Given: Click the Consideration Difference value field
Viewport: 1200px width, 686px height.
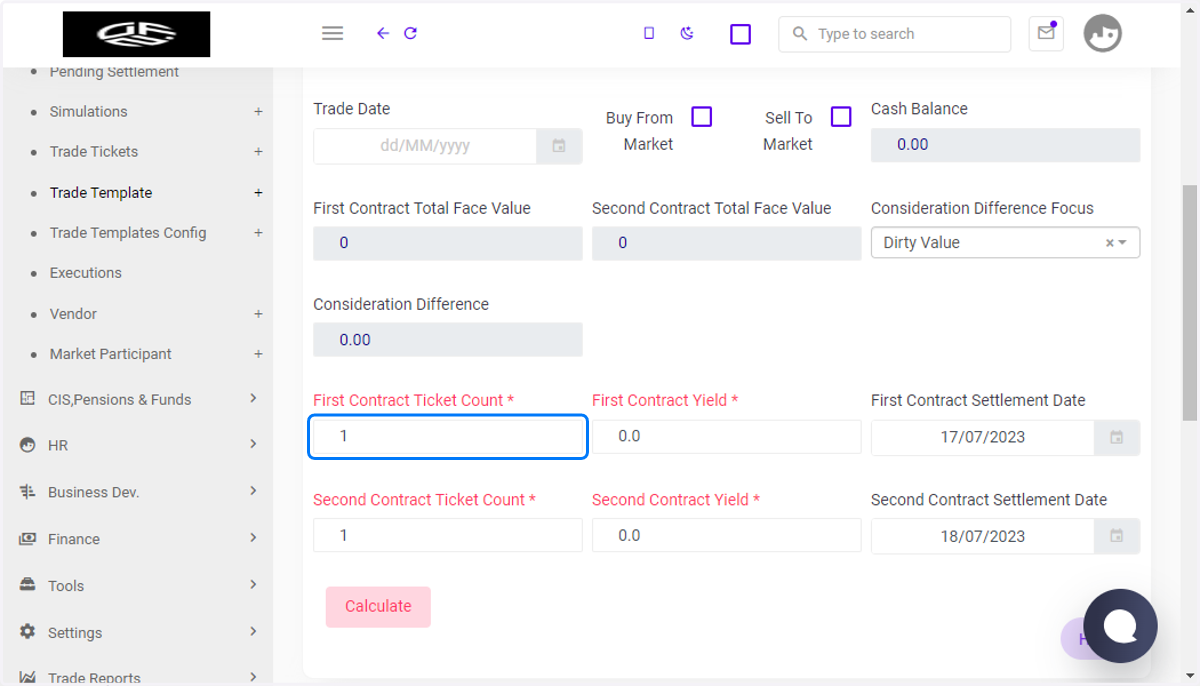Looking at the screenshot, I should (x=448, y=340).
